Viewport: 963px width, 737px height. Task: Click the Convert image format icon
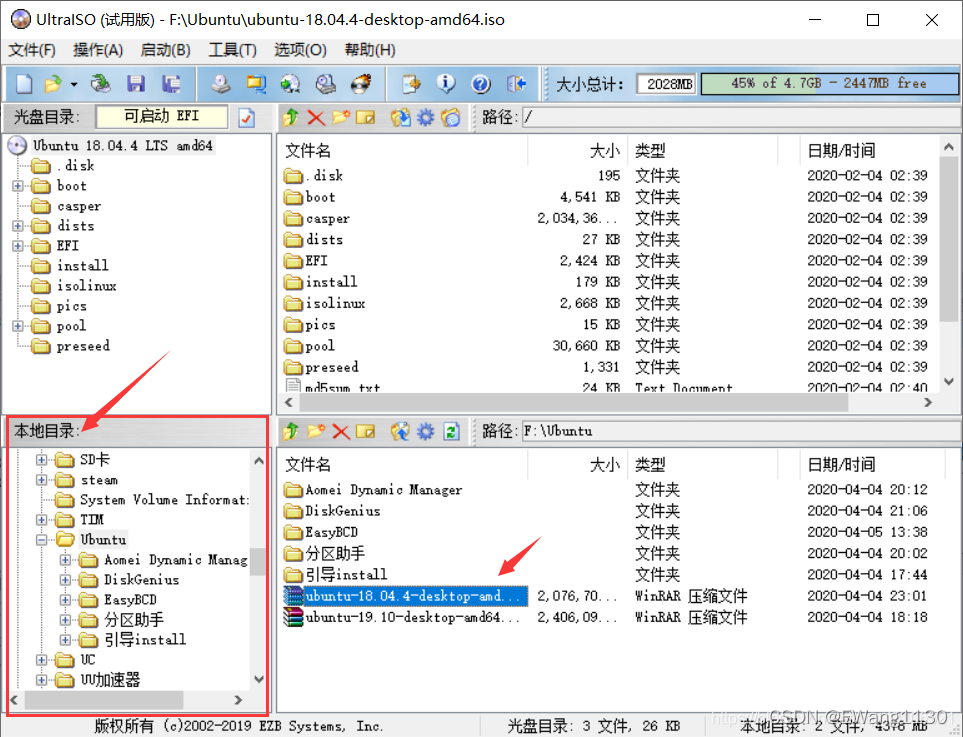(255, 84)
